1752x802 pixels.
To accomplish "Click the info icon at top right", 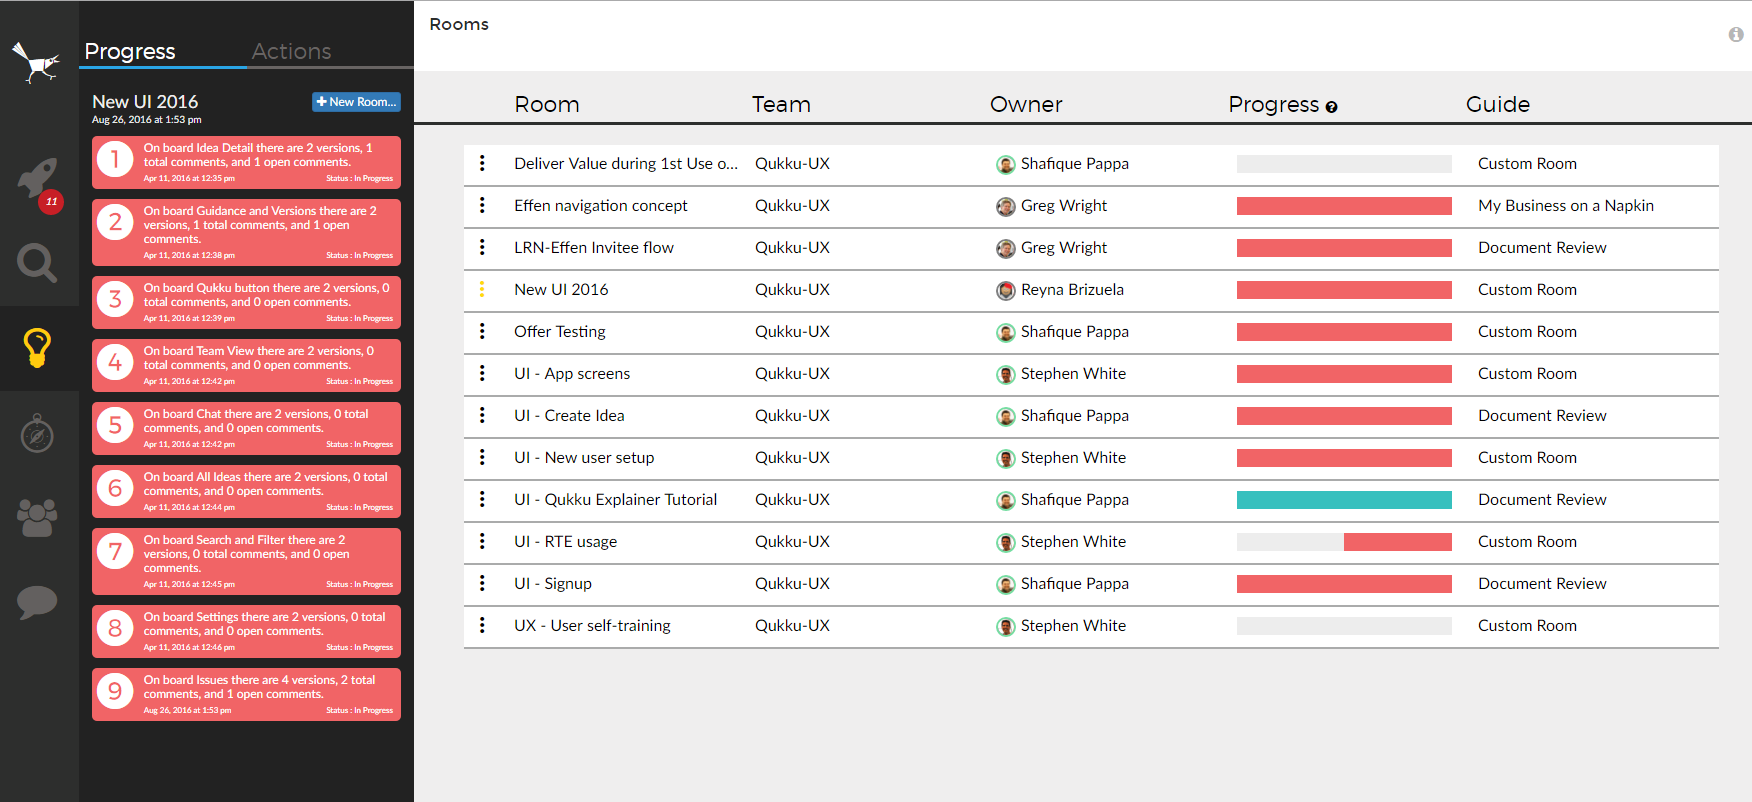I will [x=1736, y=34].
